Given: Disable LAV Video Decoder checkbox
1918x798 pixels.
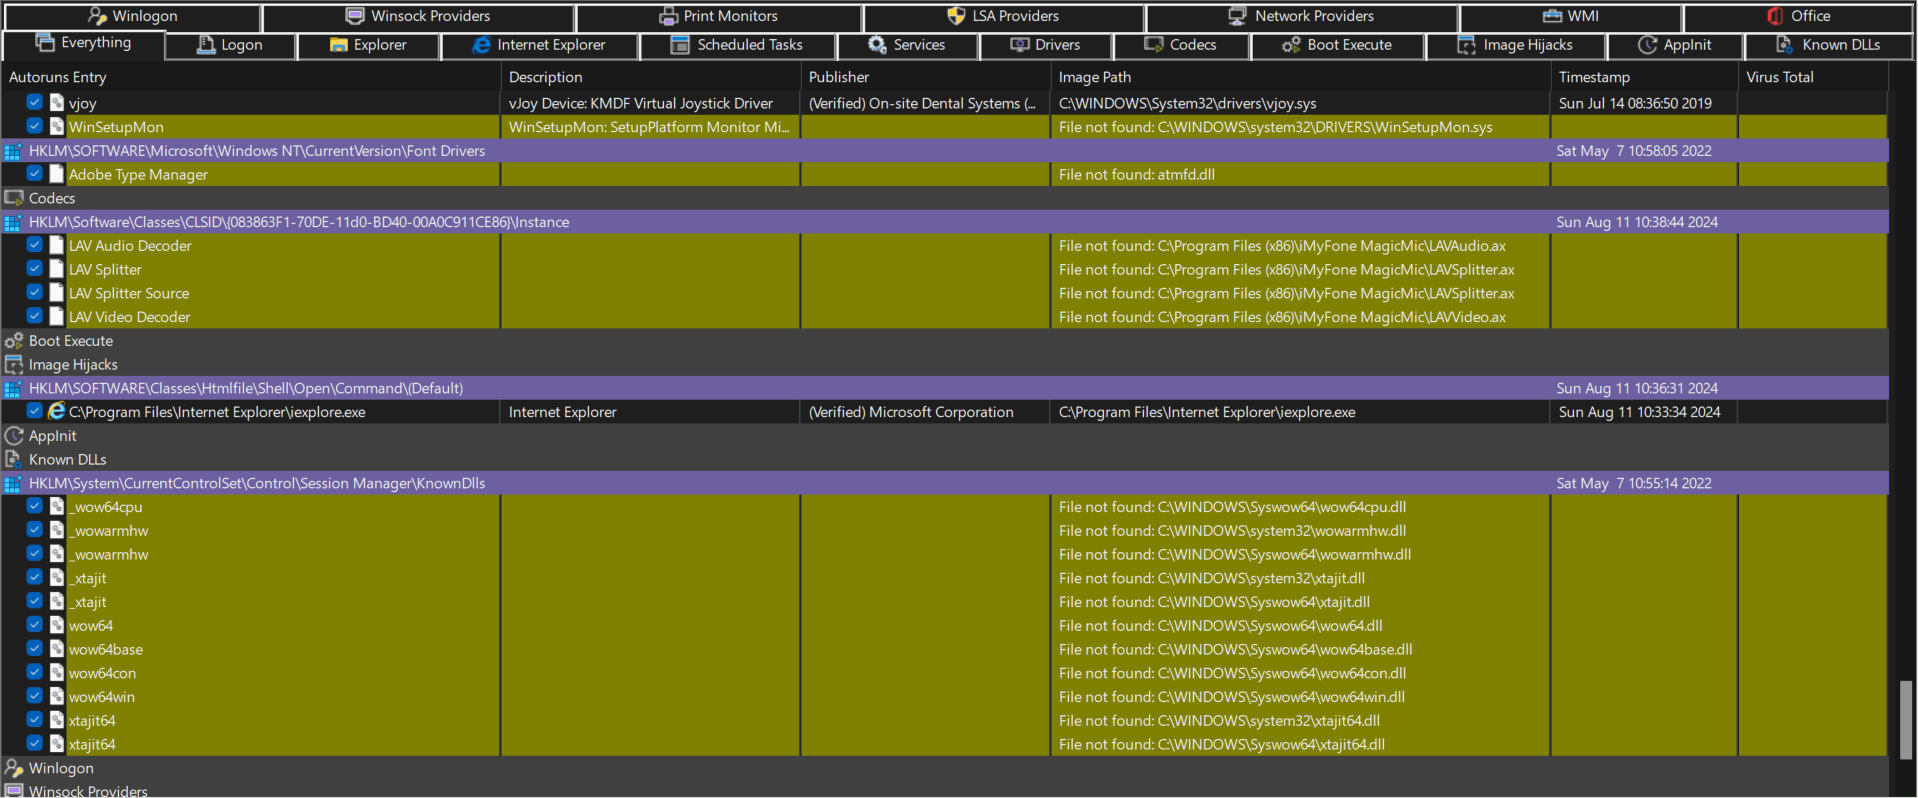Looking at the screenshot, I should [35, 316].
